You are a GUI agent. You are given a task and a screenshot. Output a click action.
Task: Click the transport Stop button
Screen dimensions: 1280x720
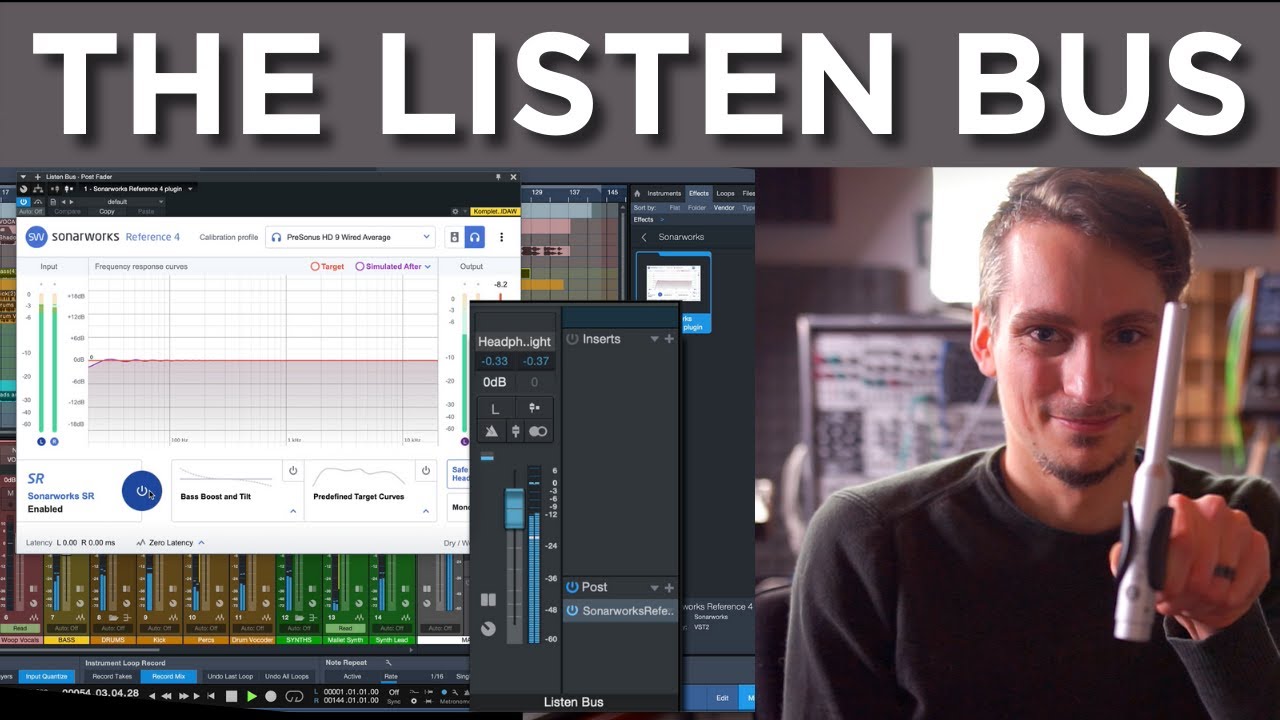[231, 696]
